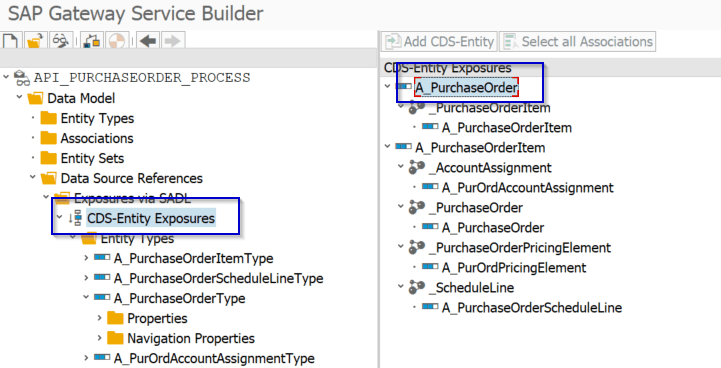
Task: Click the Navigation Properties folder icon
Action: click(x=115, y=339)
